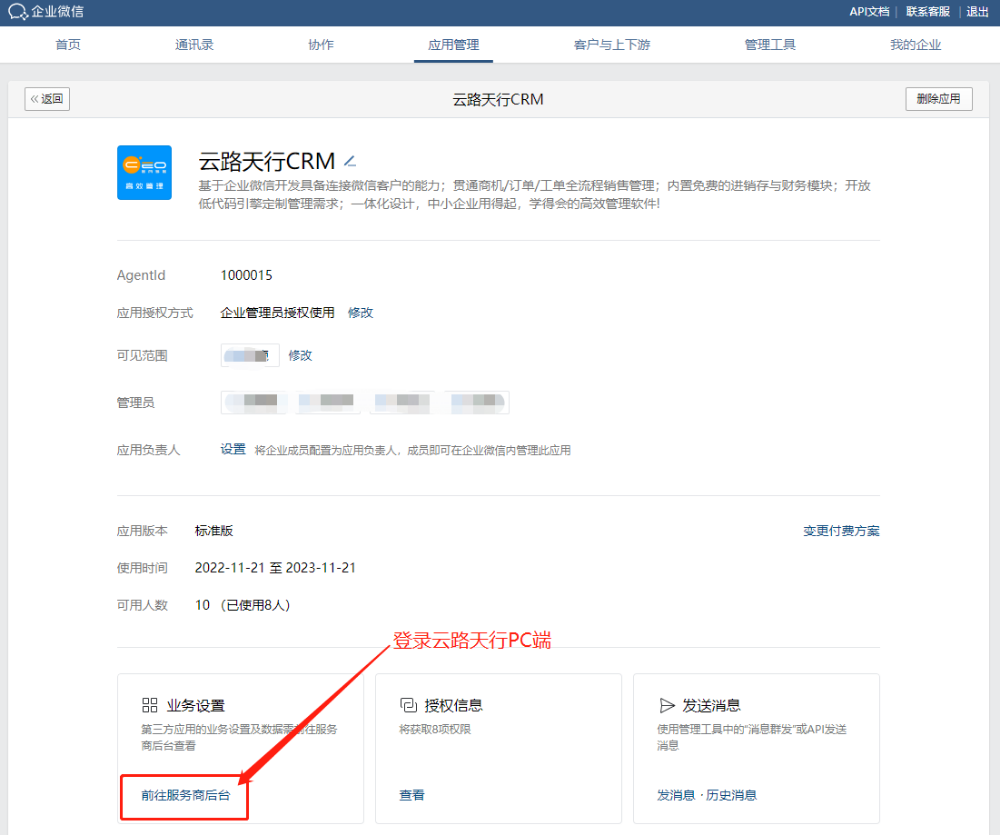This screenshot has height=835, width=1000.
Task: Click the date range 2022-11-21 至 2023-11-21
Action: [275, 568]
